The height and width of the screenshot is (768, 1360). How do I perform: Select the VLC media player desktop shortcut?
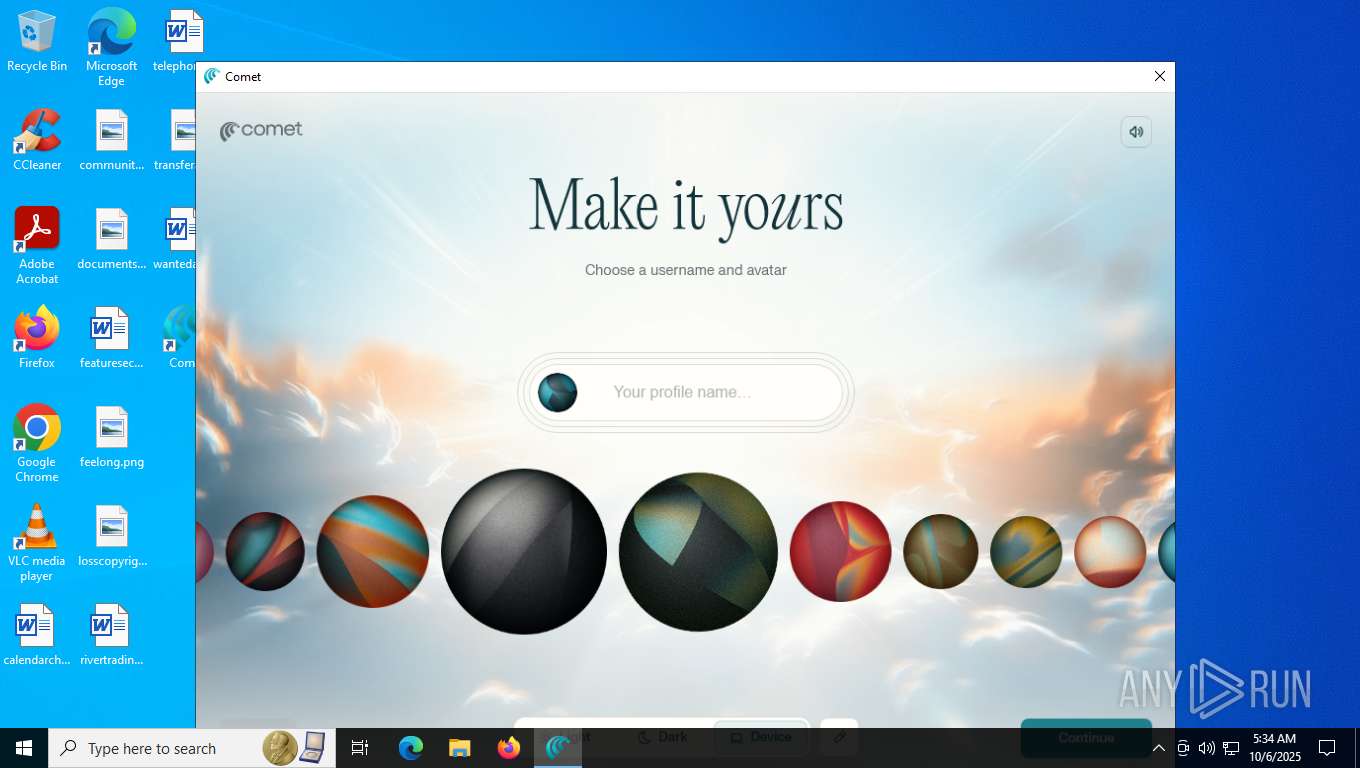coord(37,543)
